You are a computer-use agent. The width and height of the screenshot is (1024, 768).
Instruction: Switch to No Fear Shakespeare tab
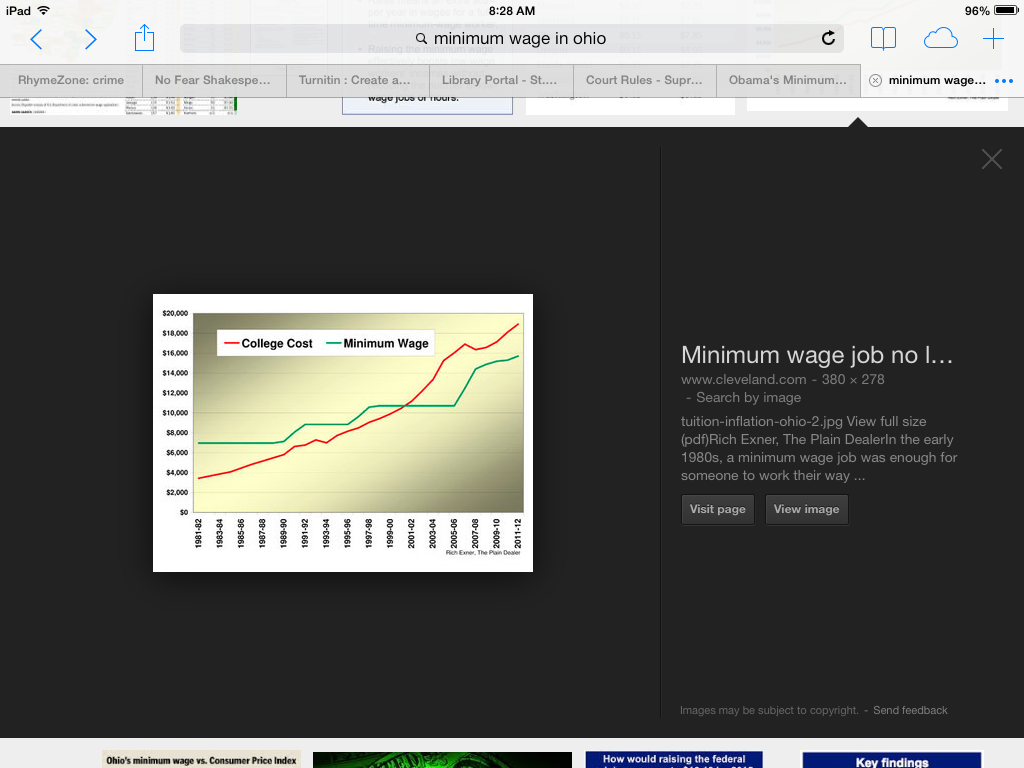click(213, 80)
